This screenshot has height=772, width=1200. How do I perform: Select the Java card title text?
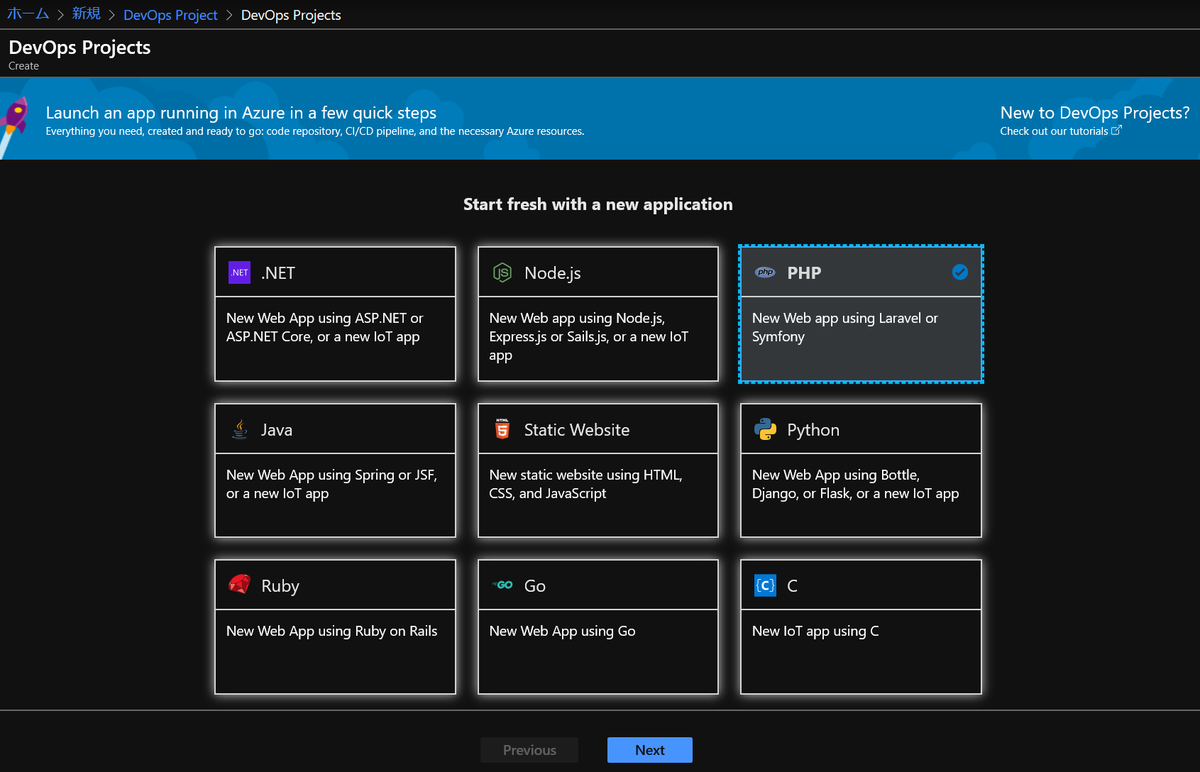pyautogui.click(x=277, y=430)
